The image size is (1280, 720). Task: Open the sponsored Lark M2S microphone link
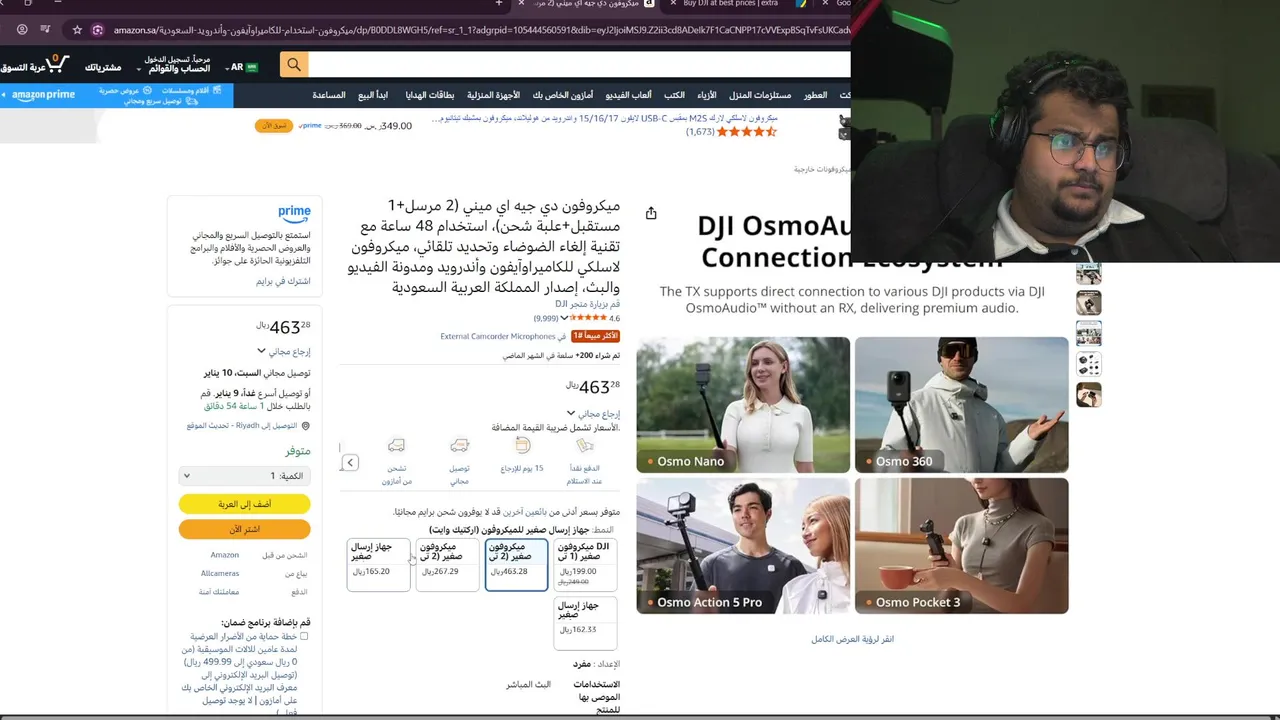(x=605, y=118)
